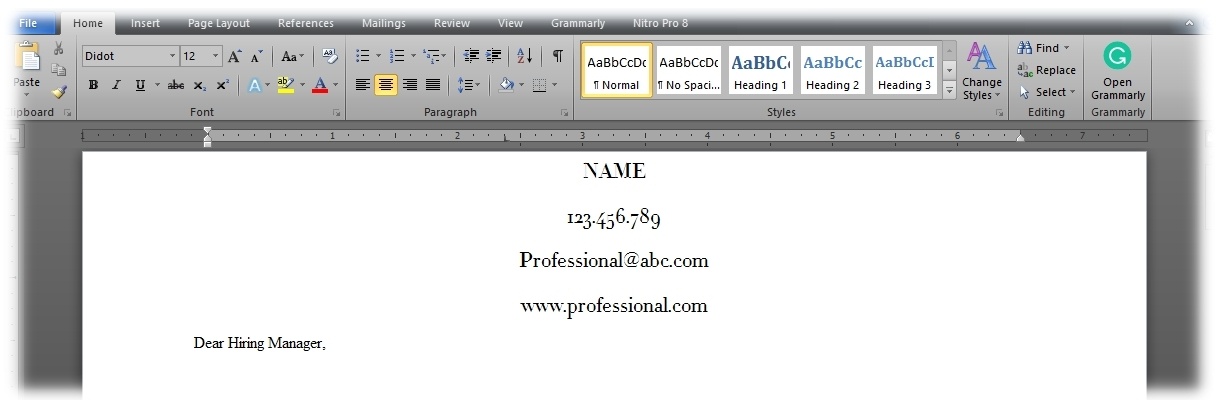
Task: Apply the Heading 1 style
Action: coord(760,70)
